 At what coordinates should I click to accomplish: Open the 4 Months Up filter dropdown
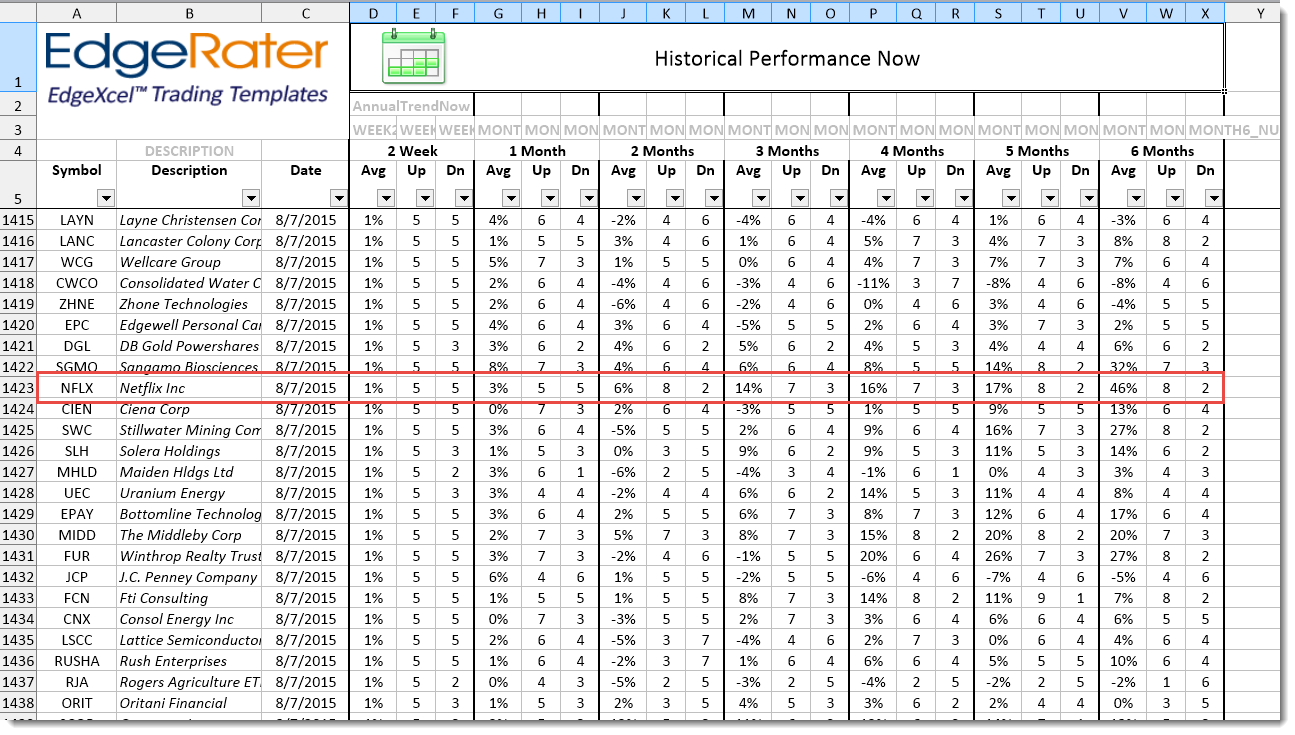coord(925,198)
